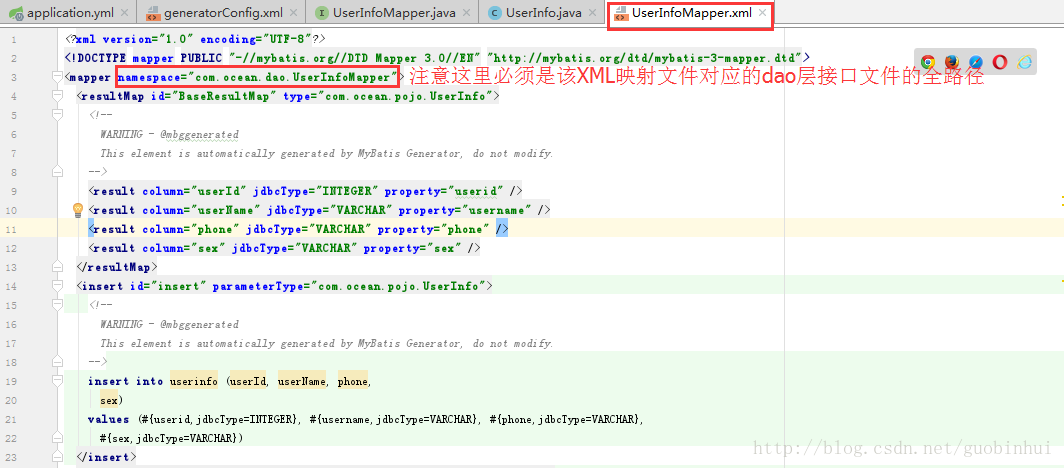Collapse the comment fold on line 15

click(59, 305)
